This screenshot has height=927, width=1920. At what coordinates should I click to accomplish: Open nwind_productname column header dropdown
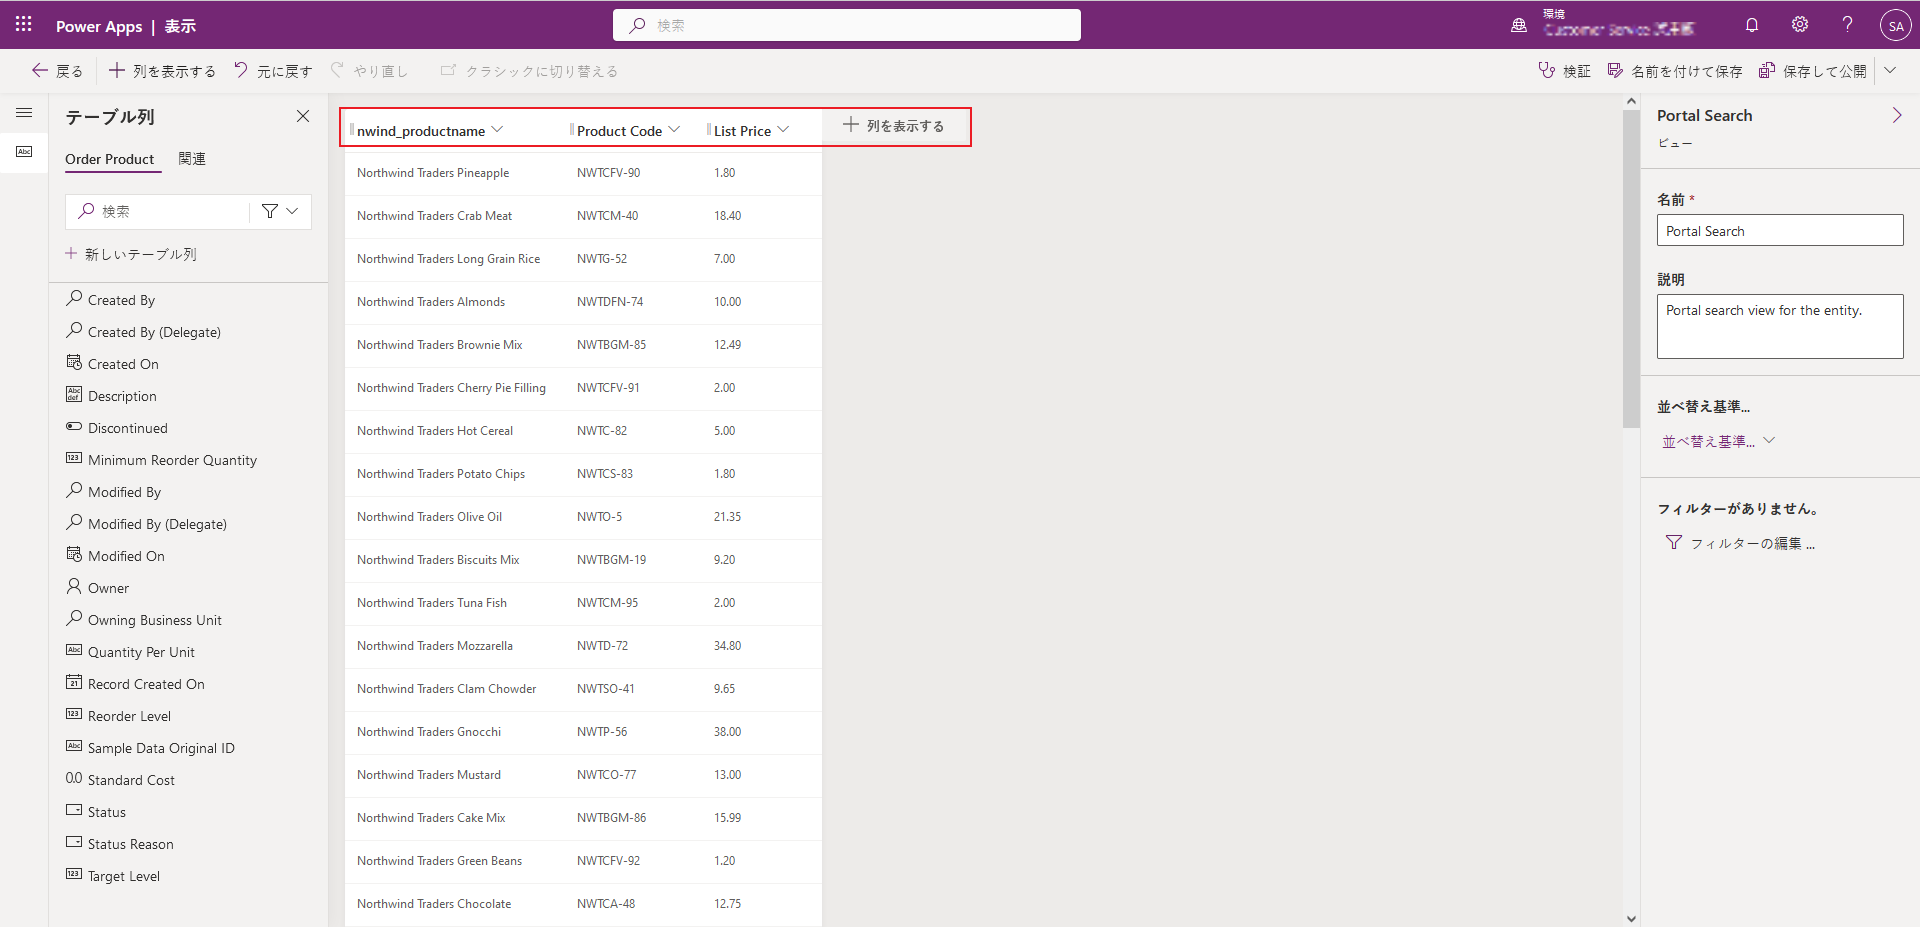[497, 130]
